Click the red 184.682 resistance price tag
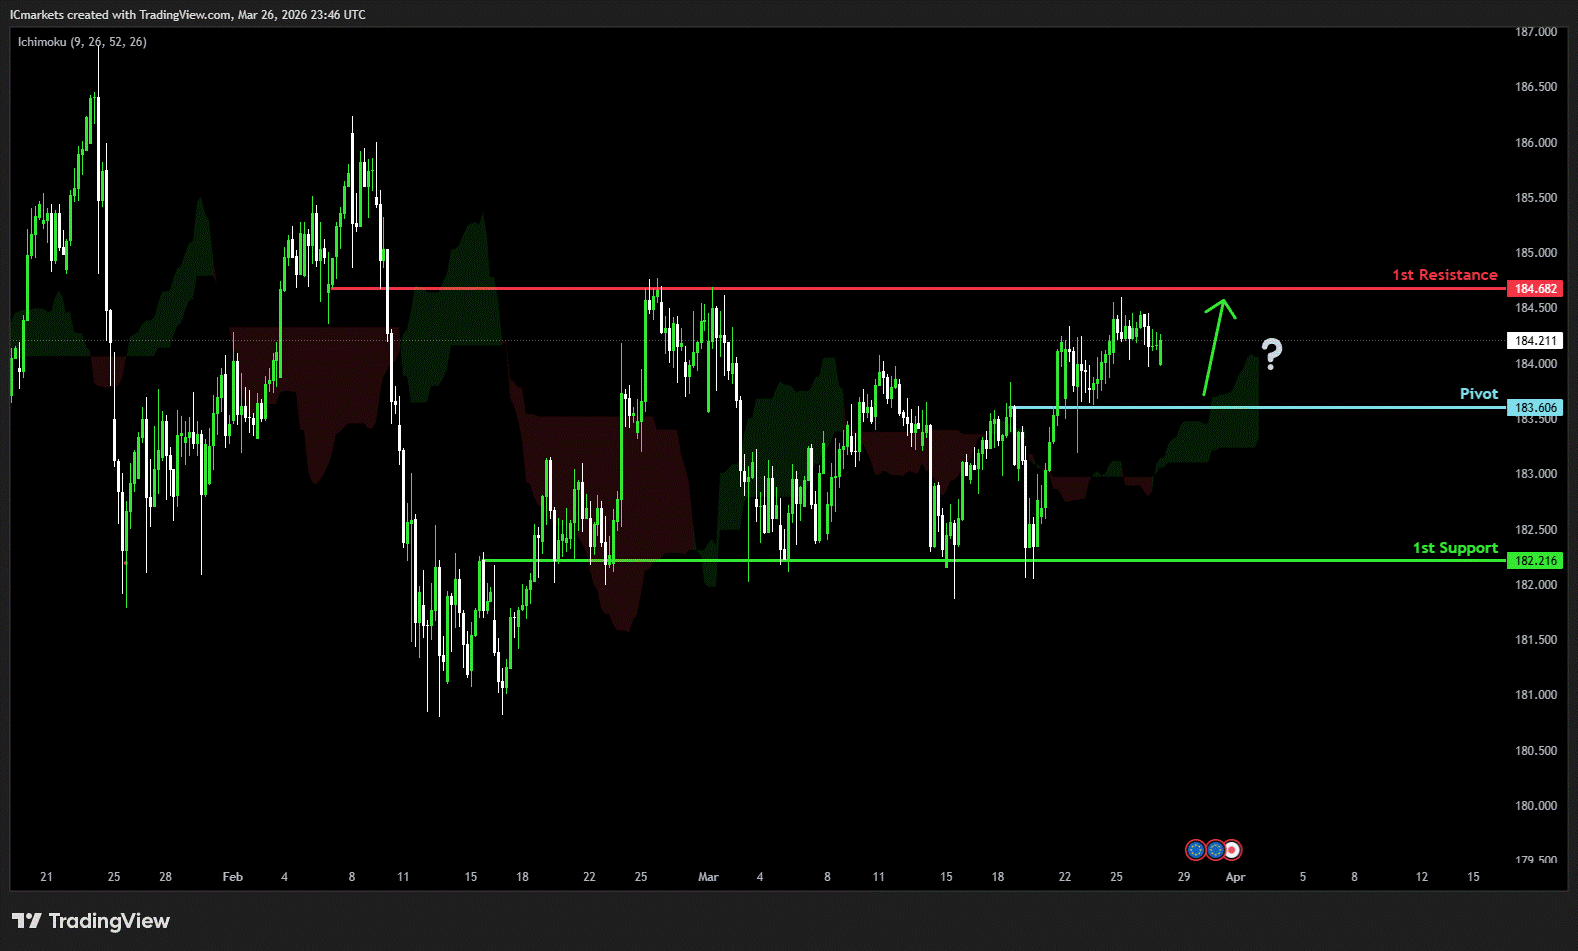Screen dimensions: 1578x951 1535,289
